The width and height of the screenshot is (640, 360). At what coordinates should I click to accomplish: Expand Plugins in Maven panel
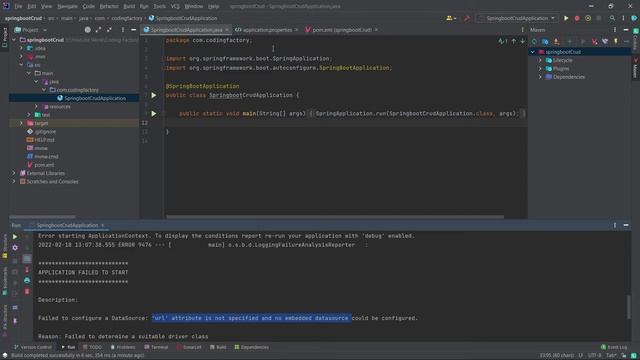click(x=540, y=69)
